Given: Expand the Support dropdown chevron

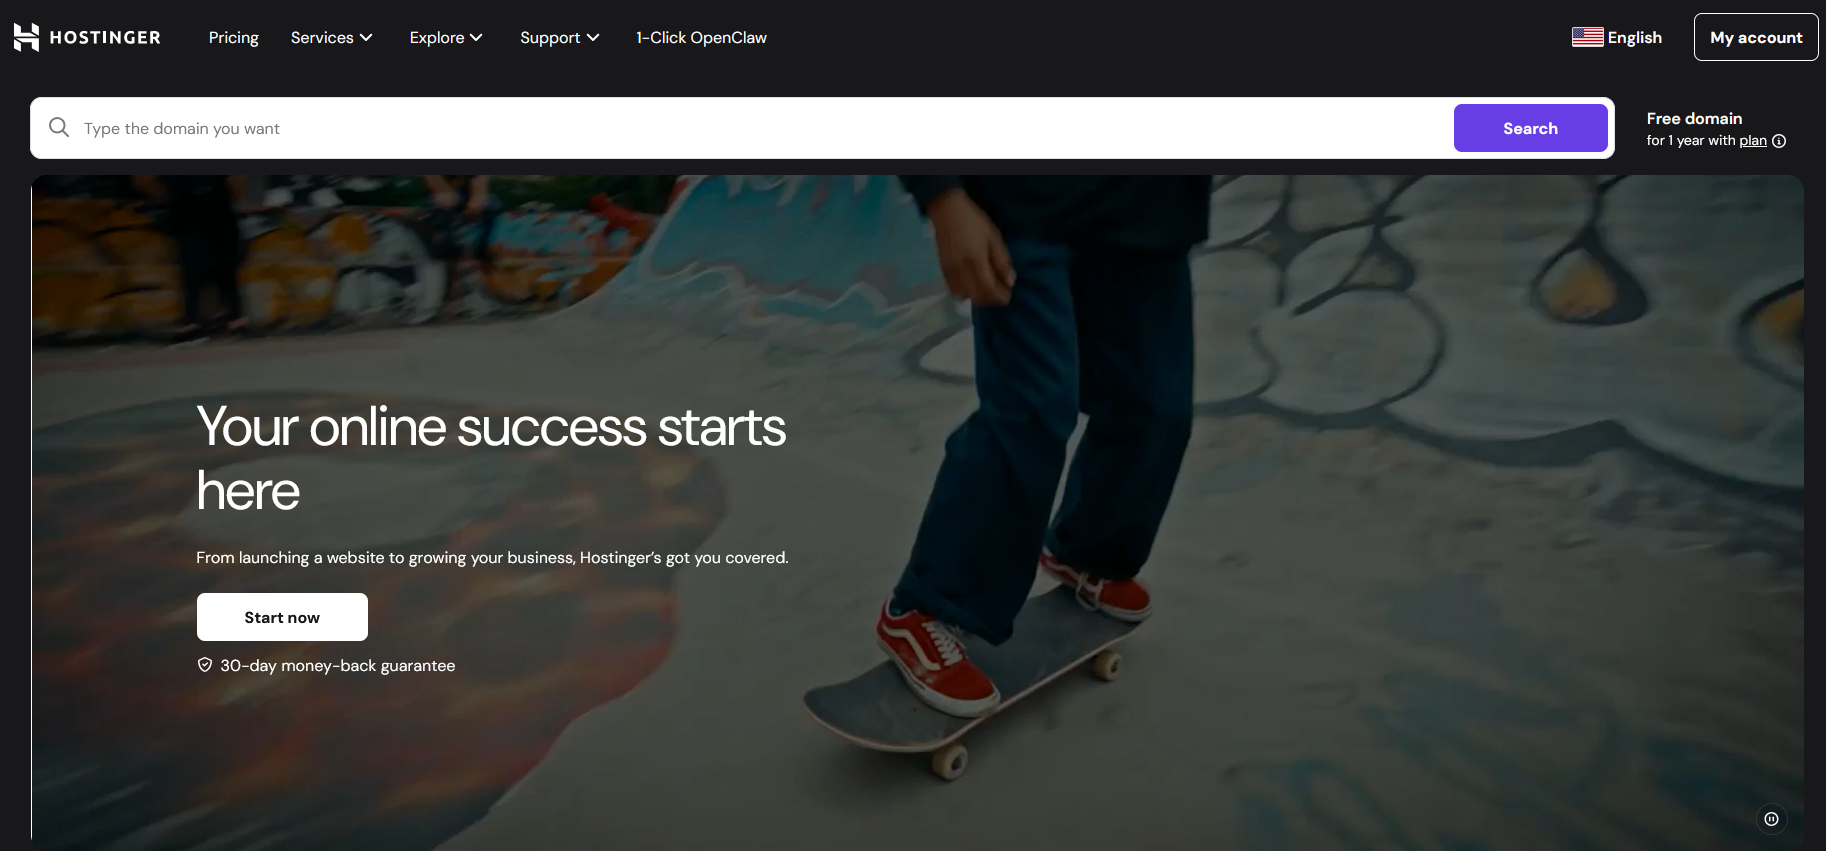Looking at the screenshot, I should point(593,38).
